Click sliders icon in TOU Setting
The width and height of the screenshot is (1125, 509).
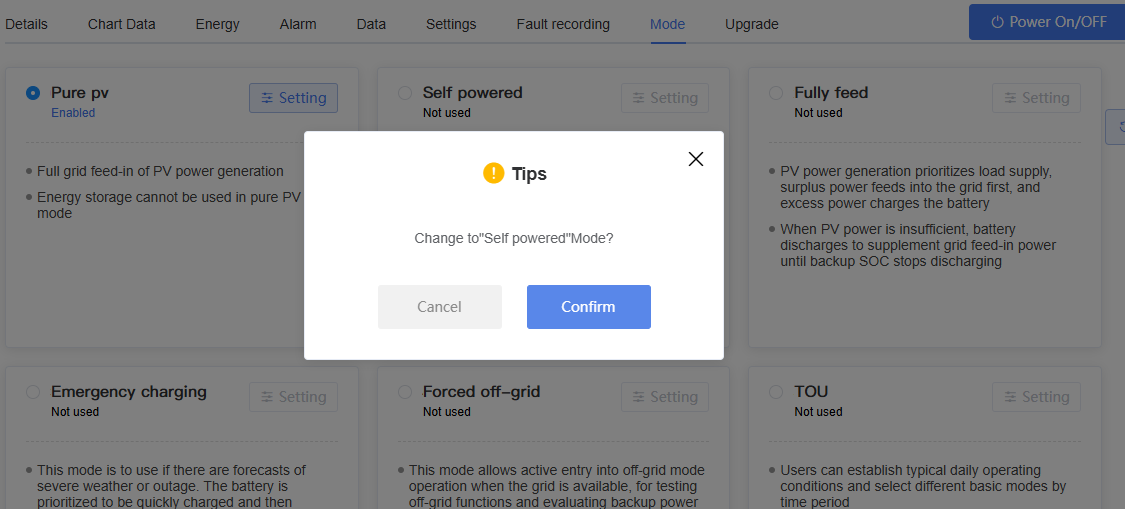click(1010, 397)
